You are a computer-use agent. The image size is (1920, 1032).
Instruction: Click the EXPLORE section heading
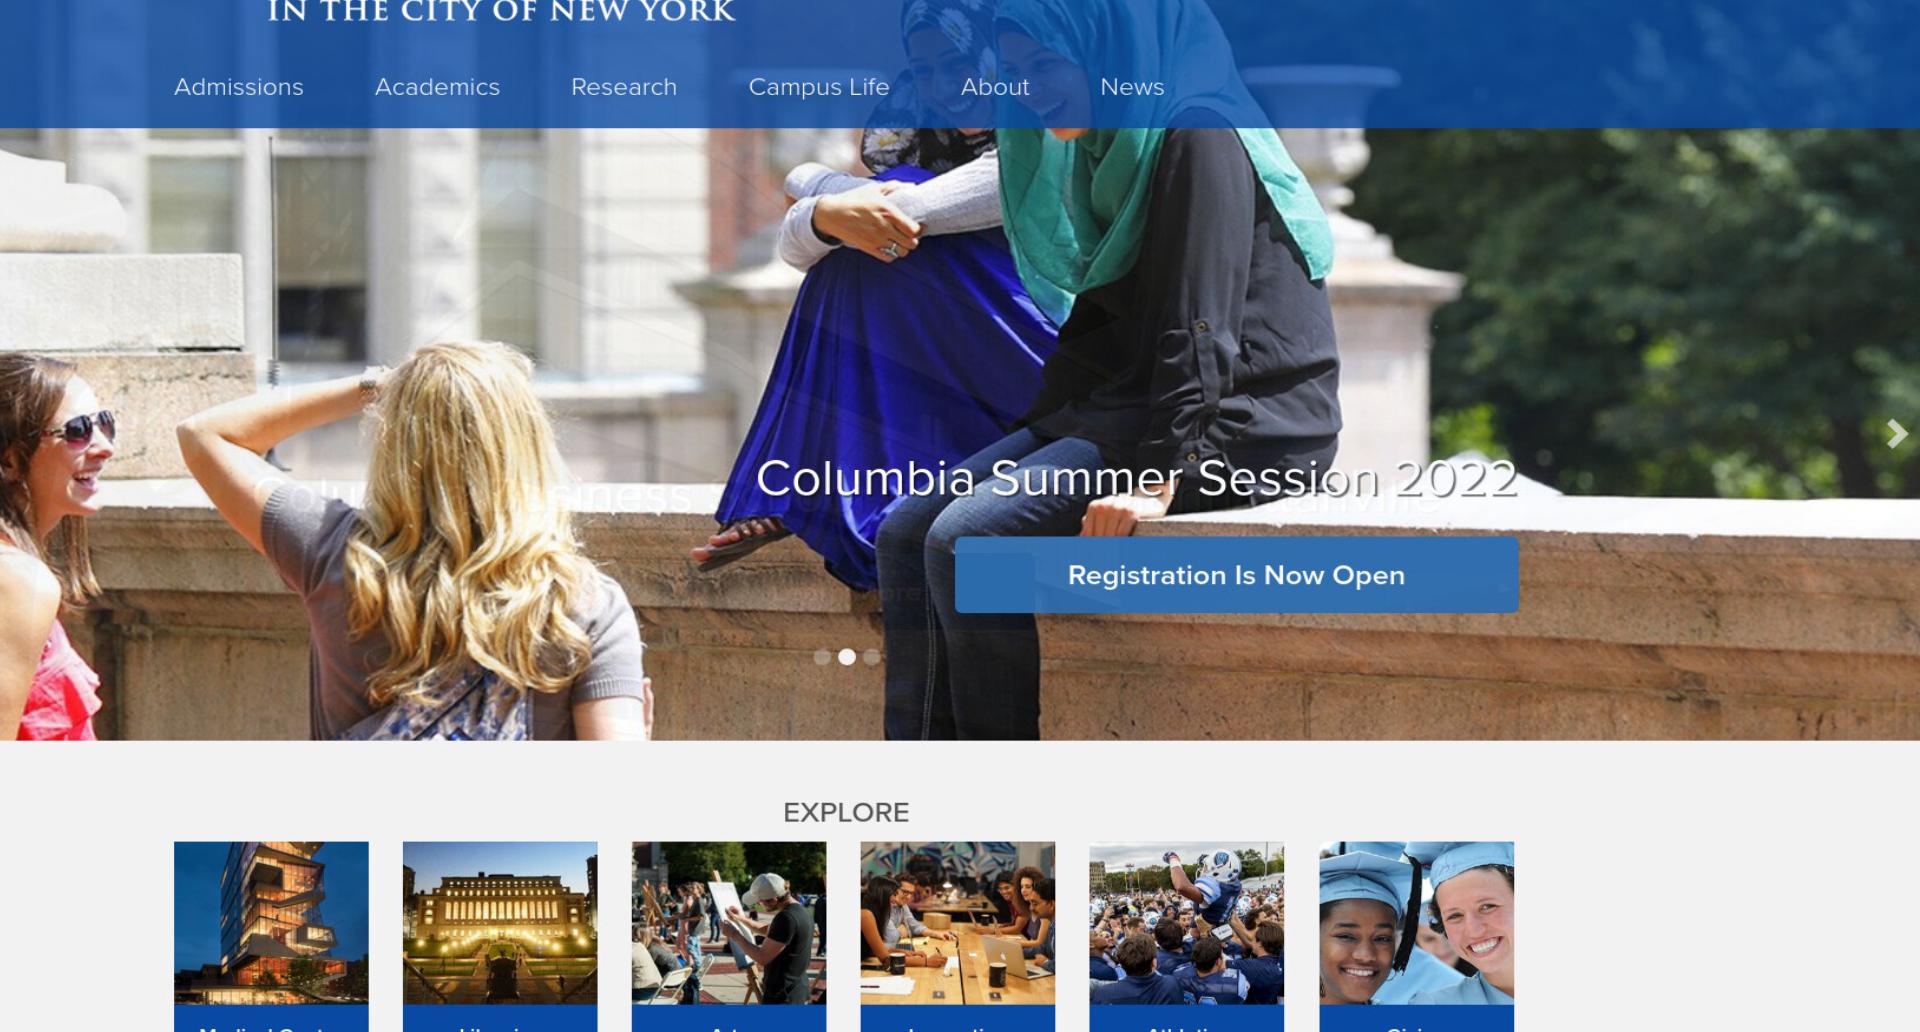point(846,812)
